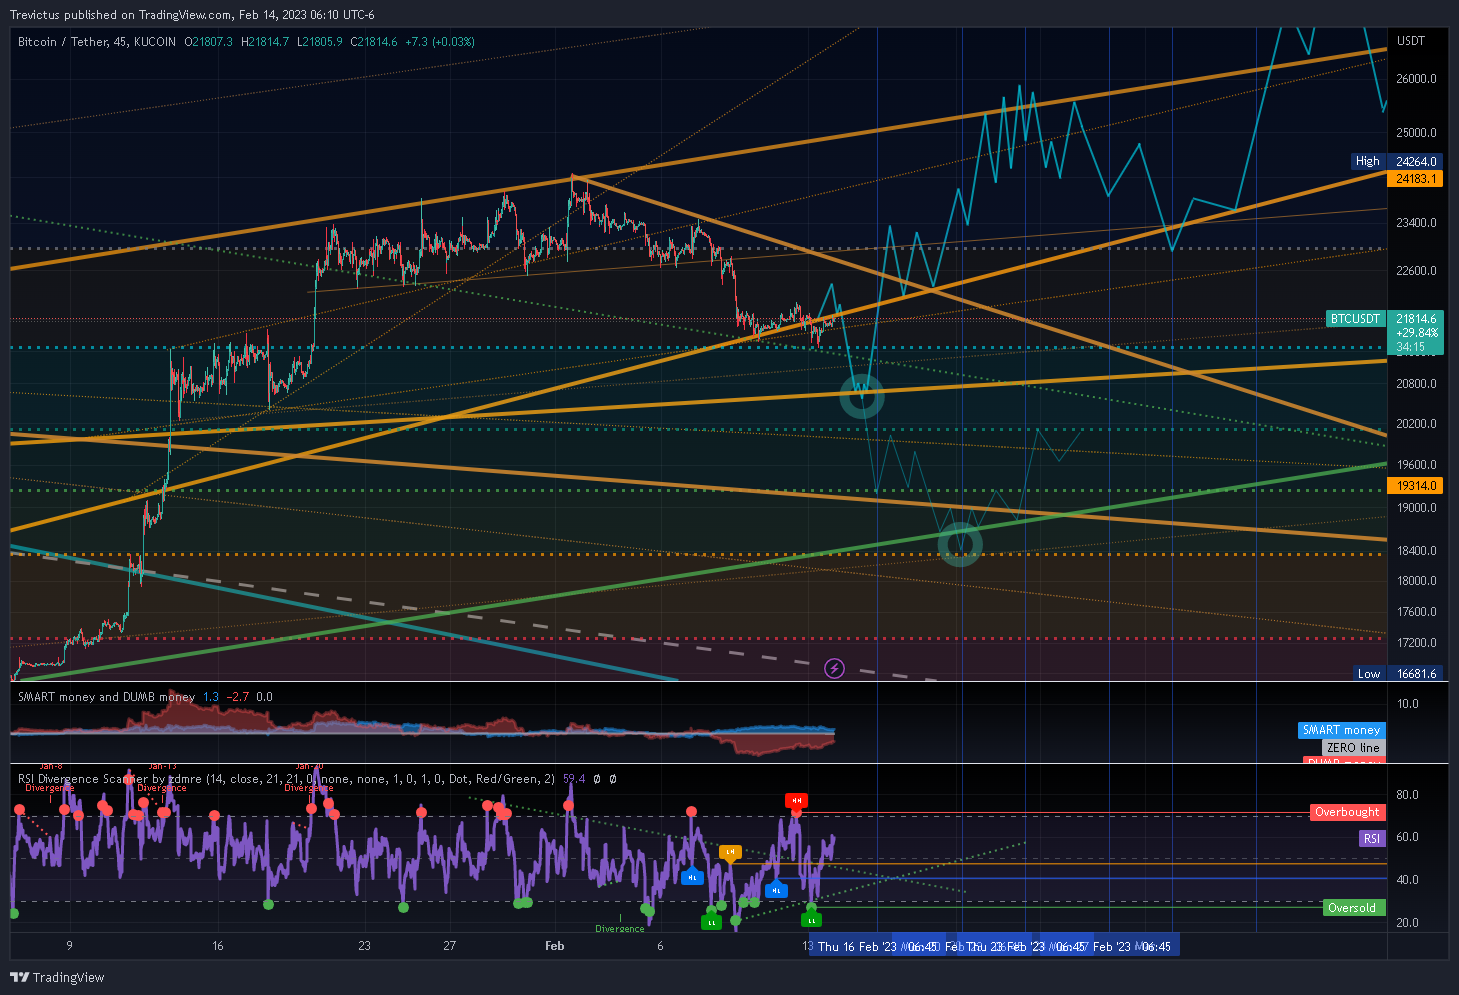Click the RSI value 59.4 in legend
This screenshot has width=1459, height=995.
[x=574, y=779]
